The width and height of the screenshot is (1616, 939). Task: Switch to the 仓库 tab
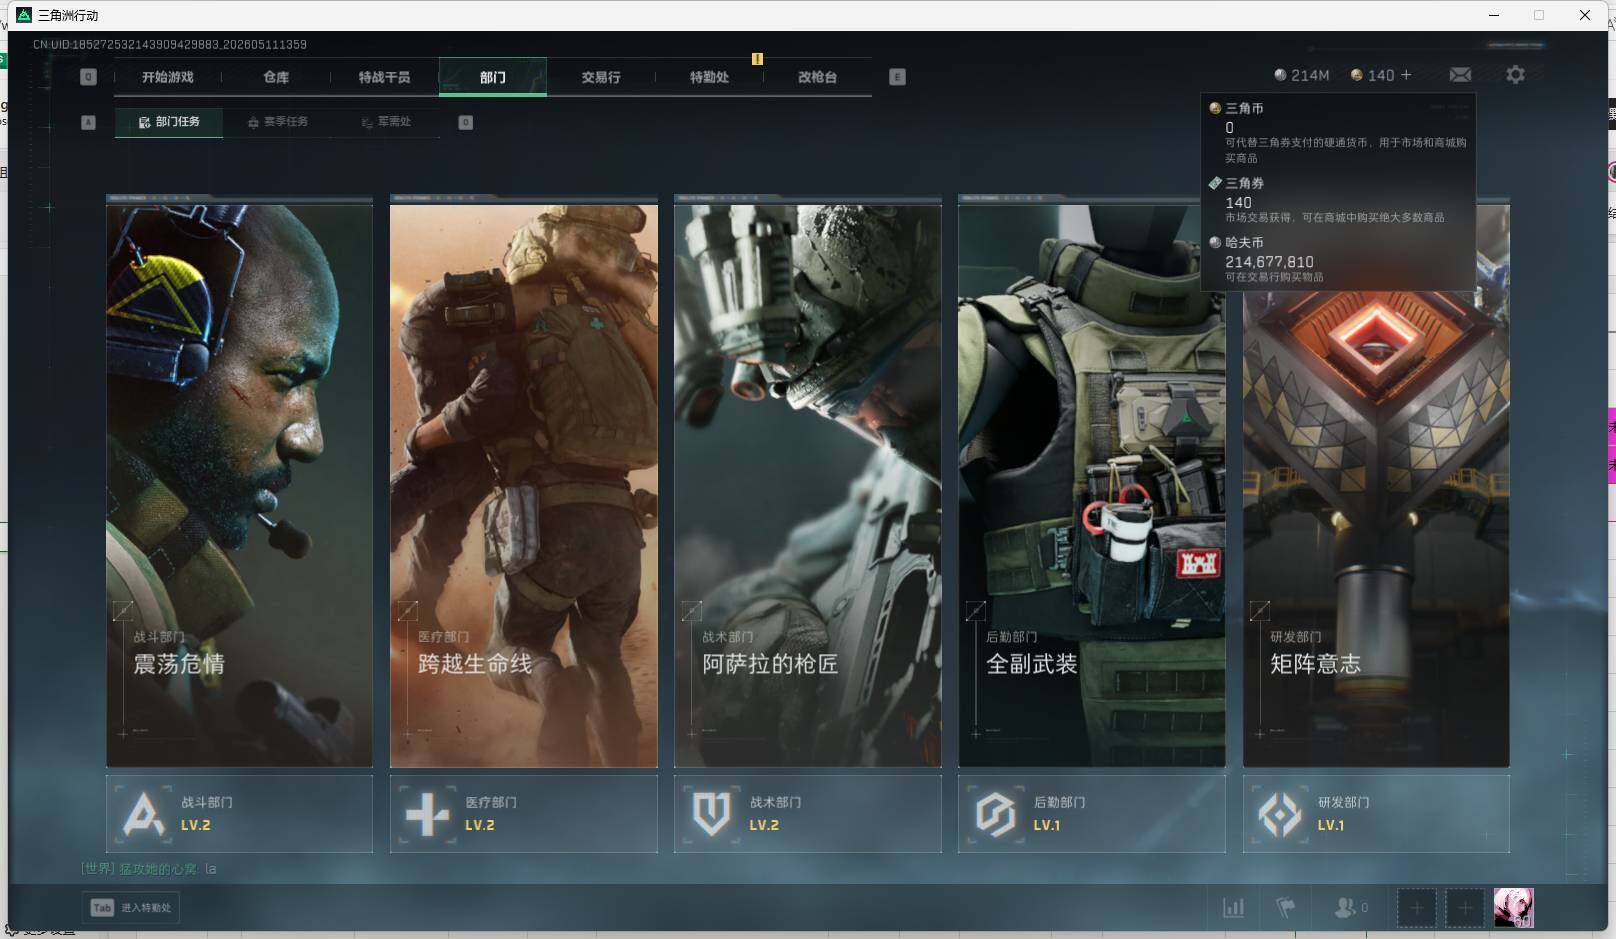[x=276, y=77]
